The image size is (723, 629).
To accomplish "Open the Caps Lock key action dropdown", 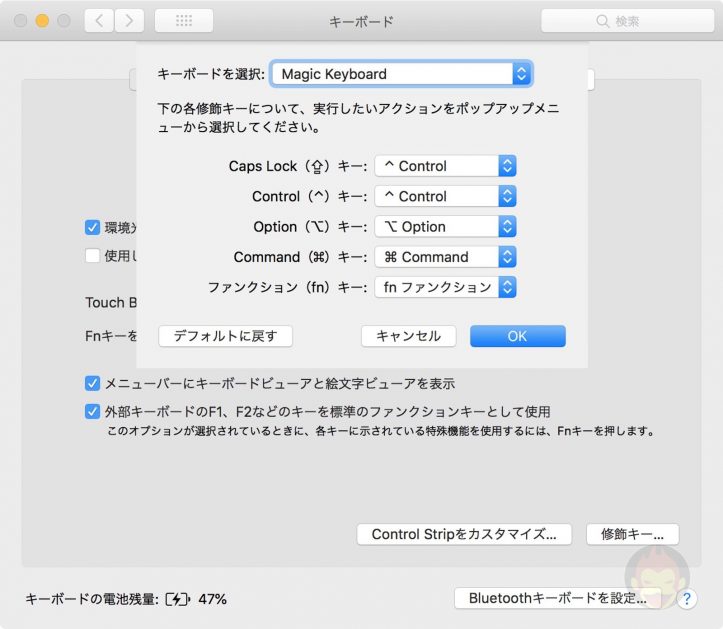I will [x=445, y=166].
